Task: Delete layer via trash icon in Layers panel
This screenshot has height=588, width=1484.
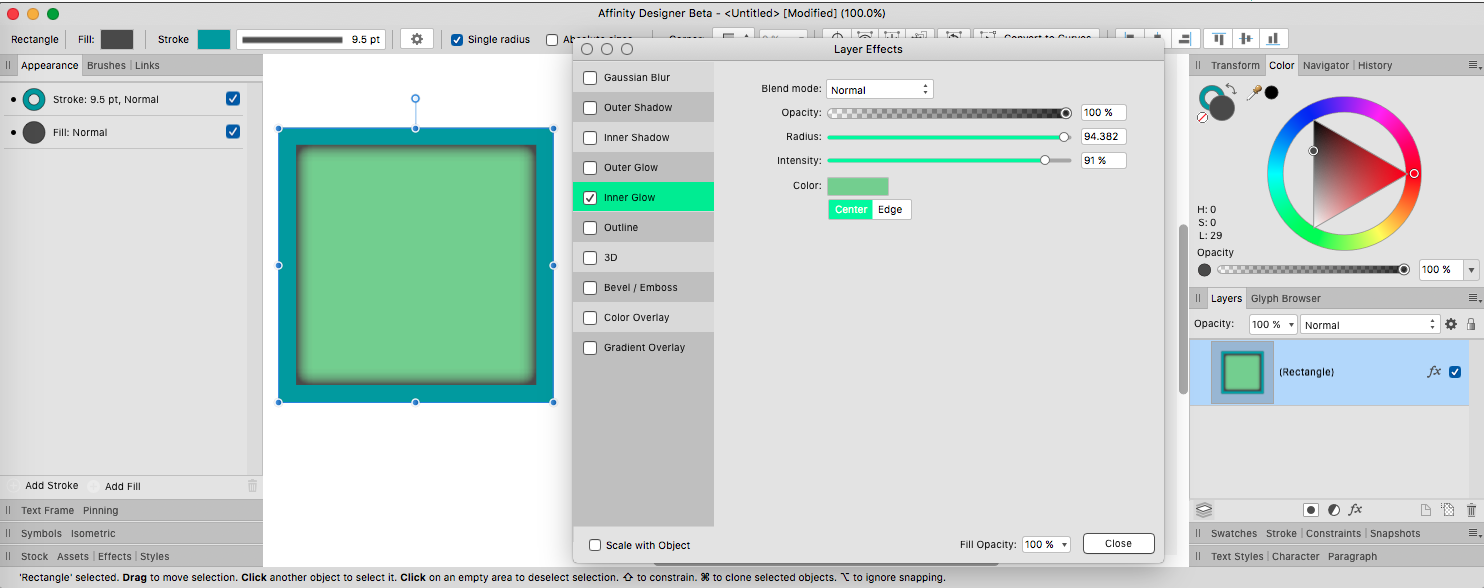Action: pos(1470,509)
